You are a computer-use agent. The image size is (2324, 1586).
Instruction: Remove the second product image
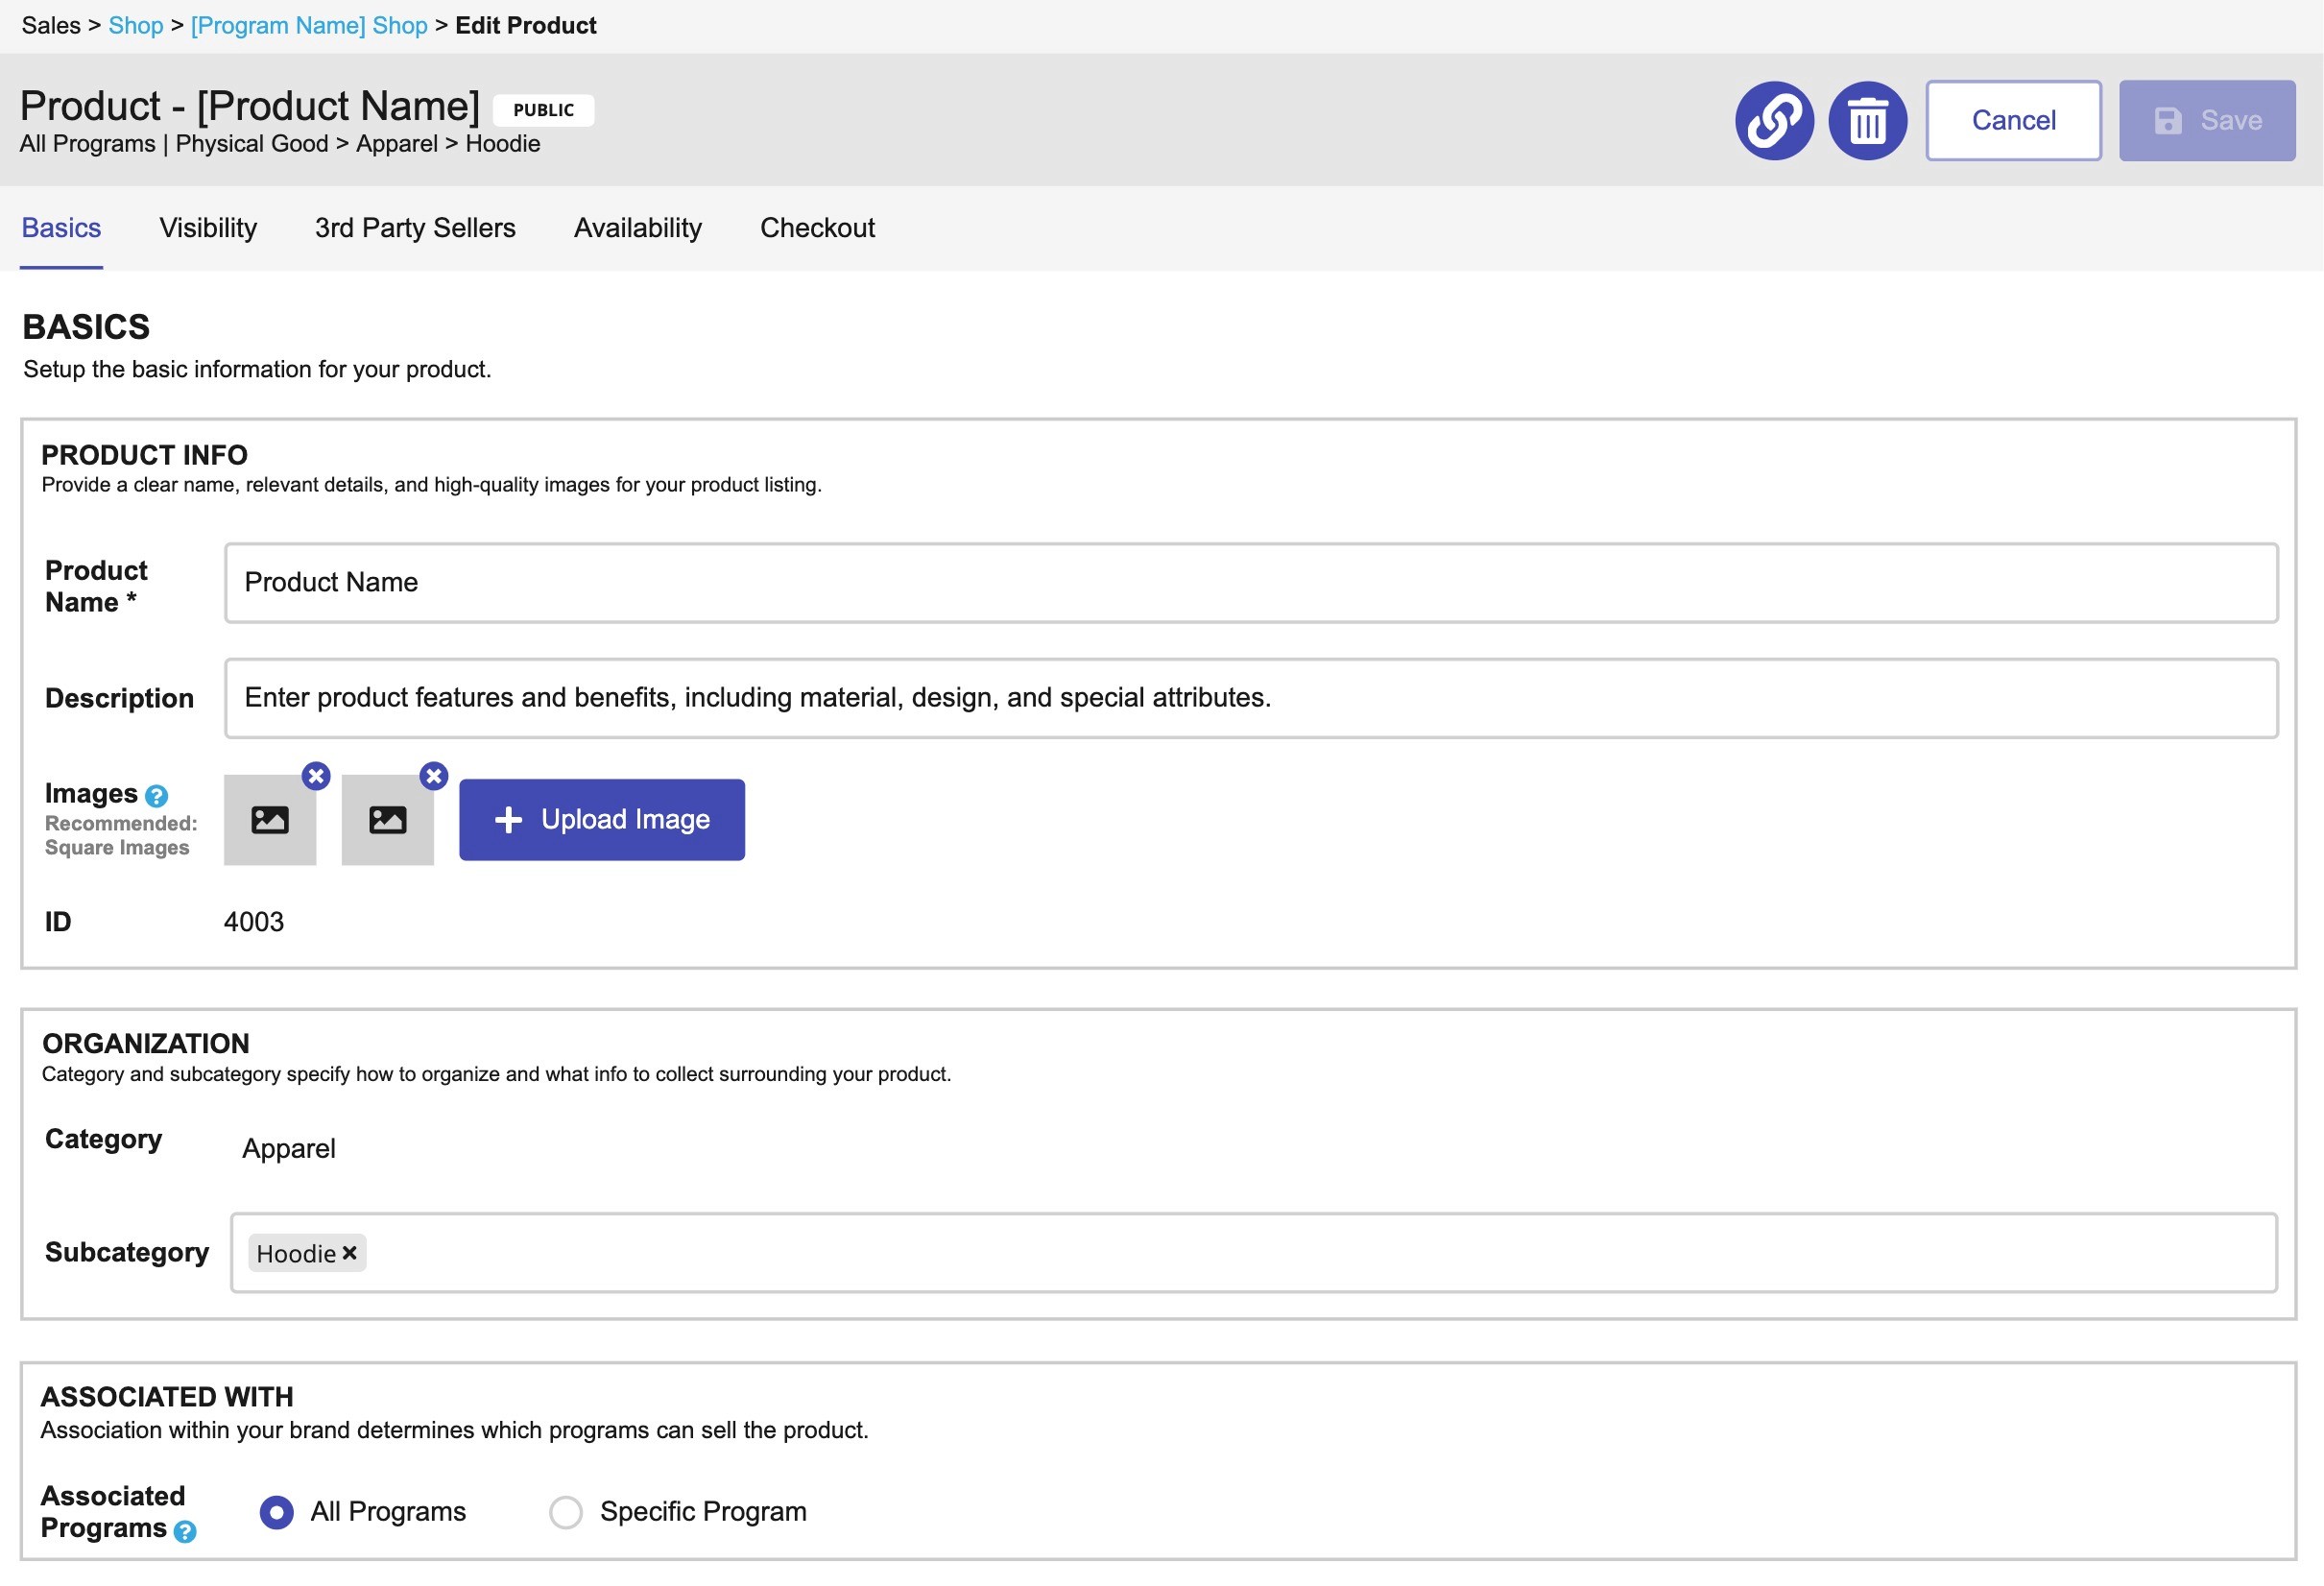pyautogui.click(x=434, y=776)
